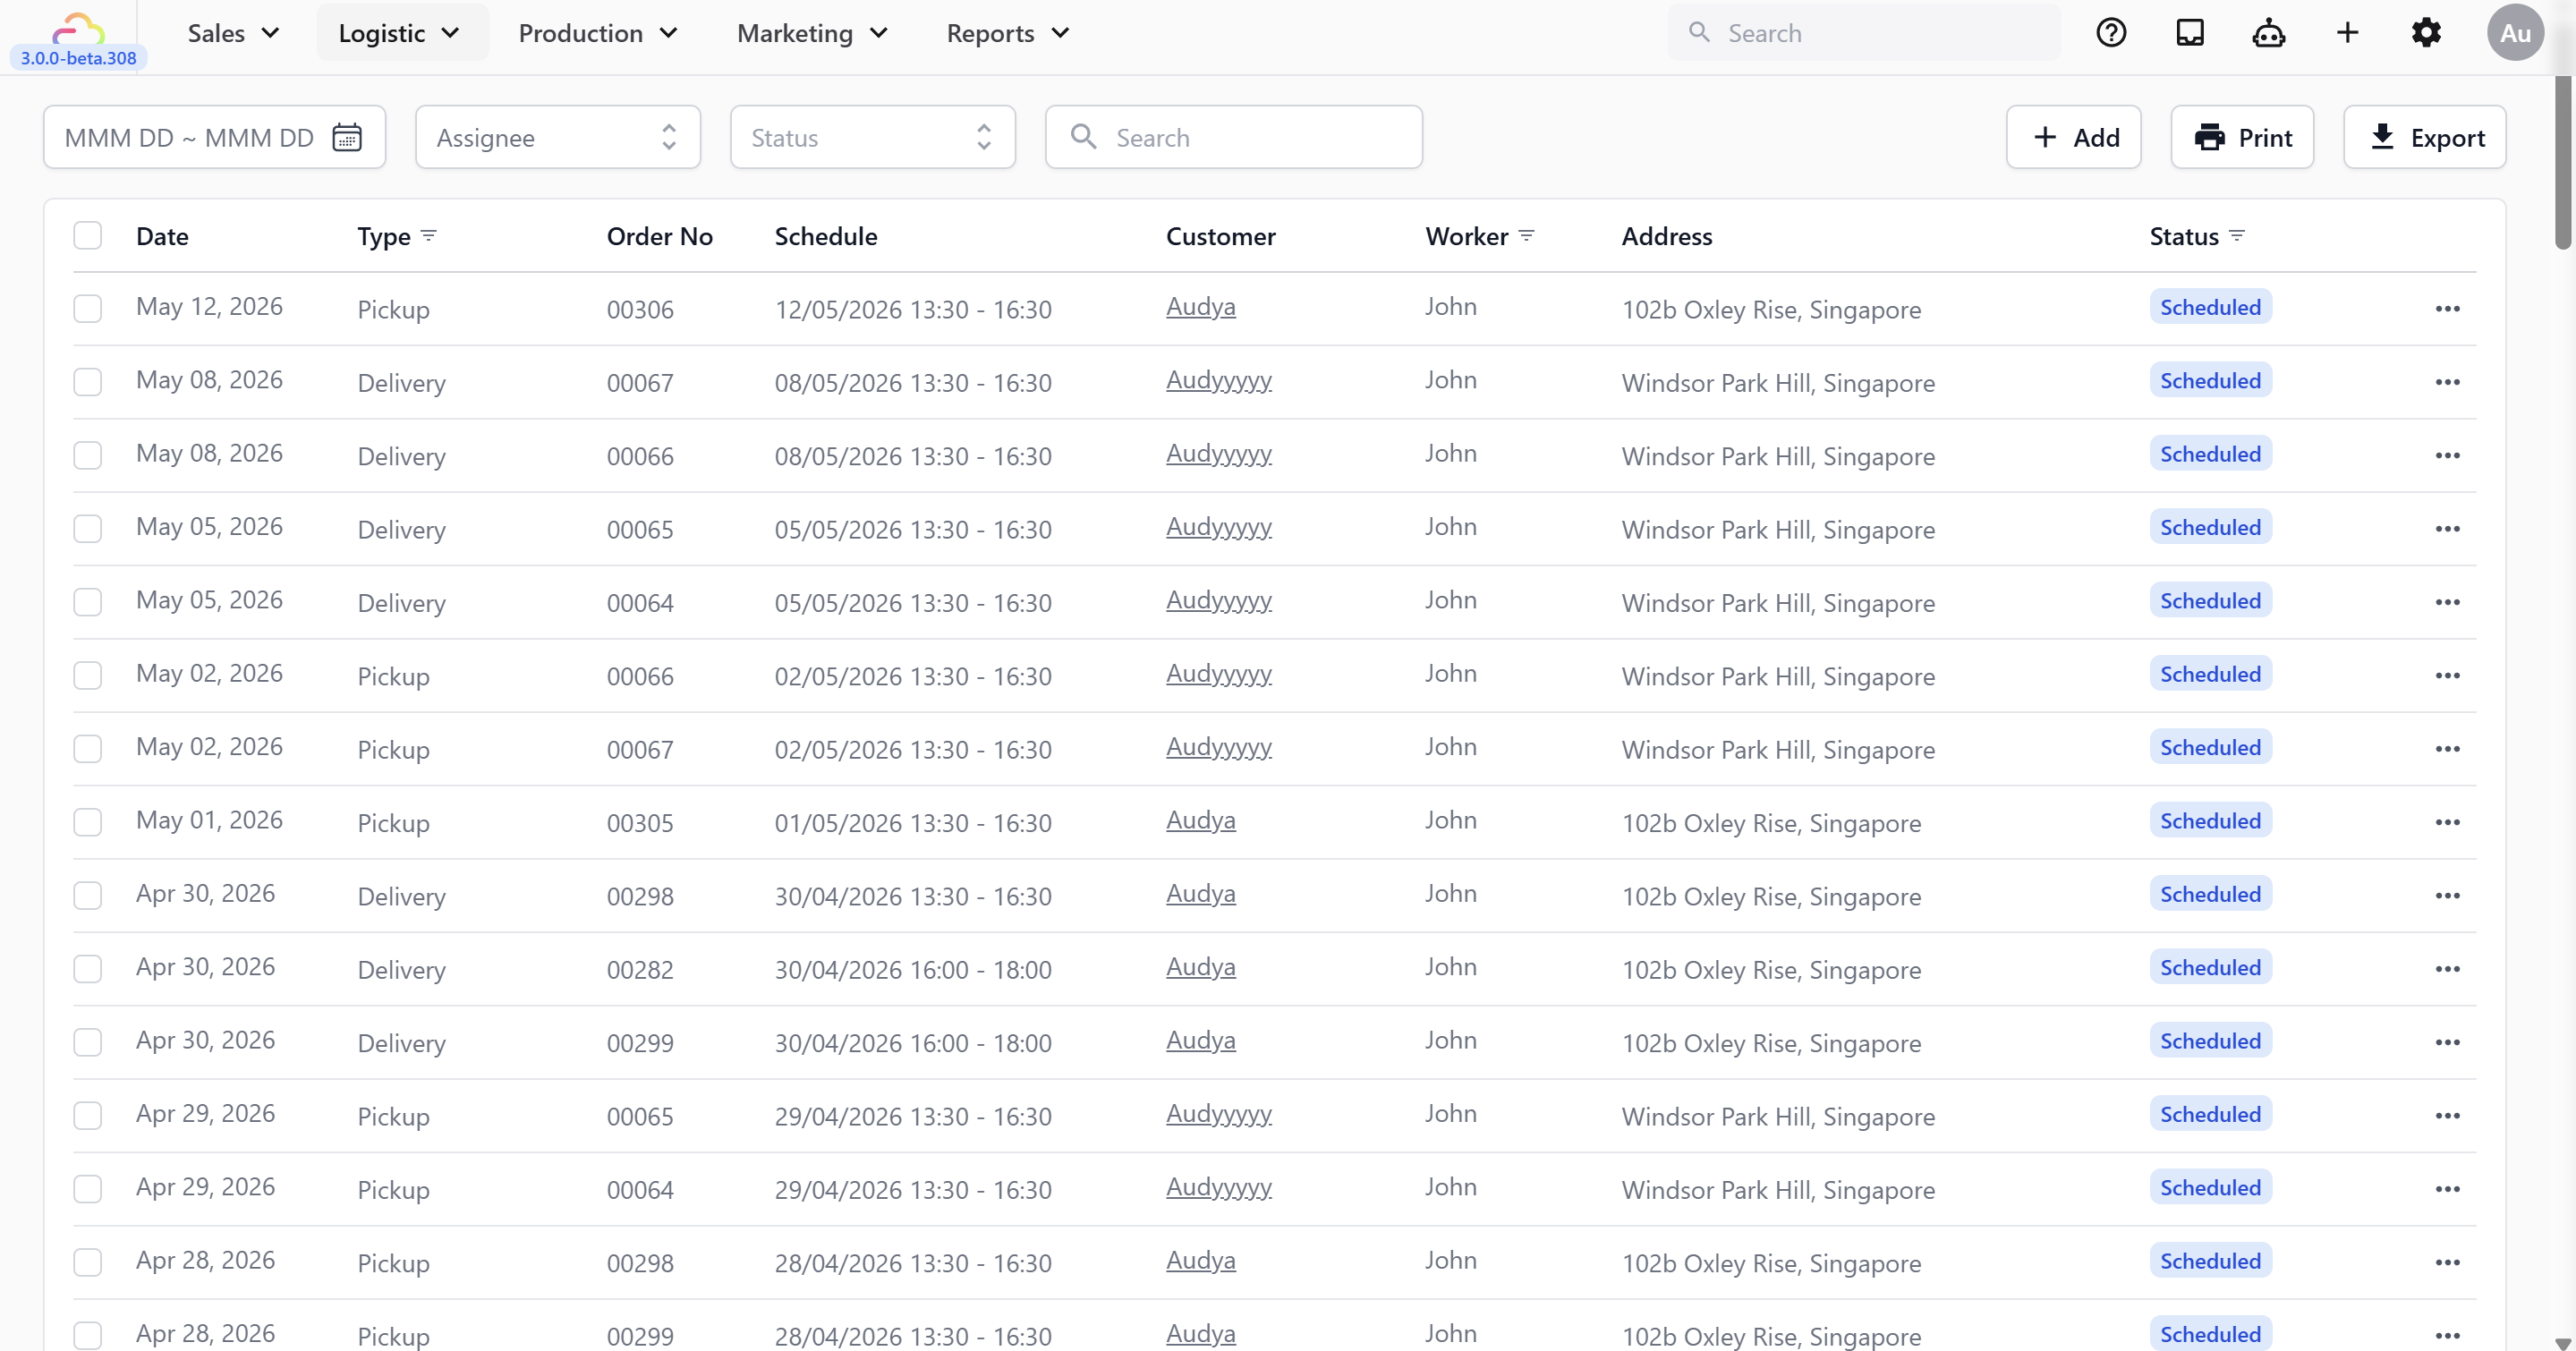Image resolution: width=2576 pixels, height=1351 pixels.
Task: Open the Status filter dropdown
Action: pyautogui.click(x=872, y=137)
